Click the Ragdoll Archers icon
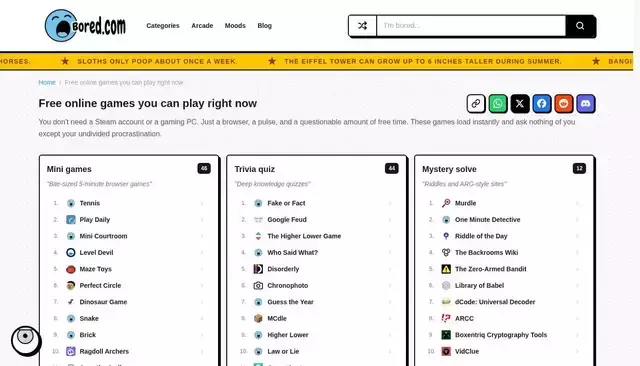The height and width of the screenshot is (366, 640). click(71, 351)
